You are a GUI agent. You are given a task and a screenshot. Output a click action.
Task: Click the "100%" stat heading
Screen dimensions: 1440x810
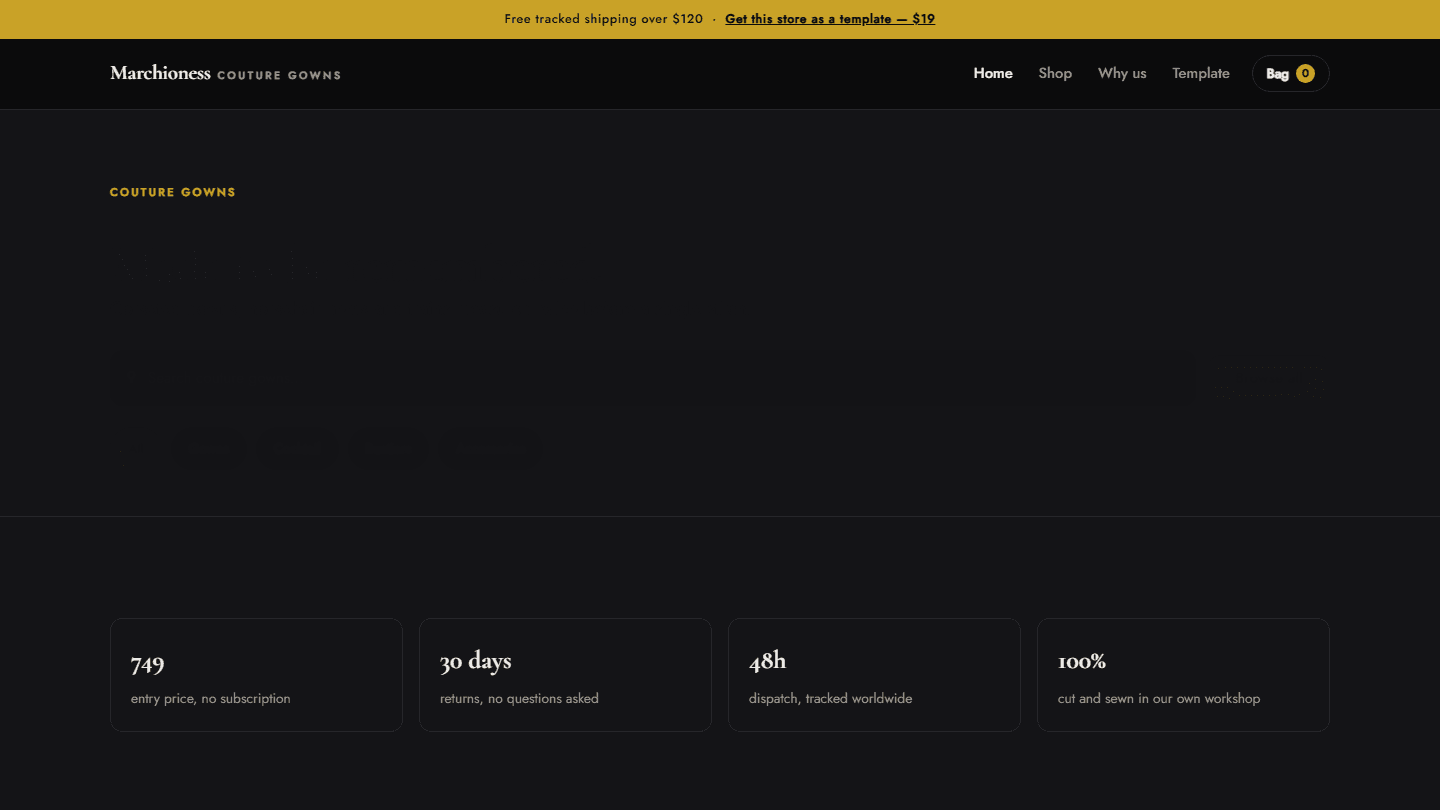pos(1082,661)
